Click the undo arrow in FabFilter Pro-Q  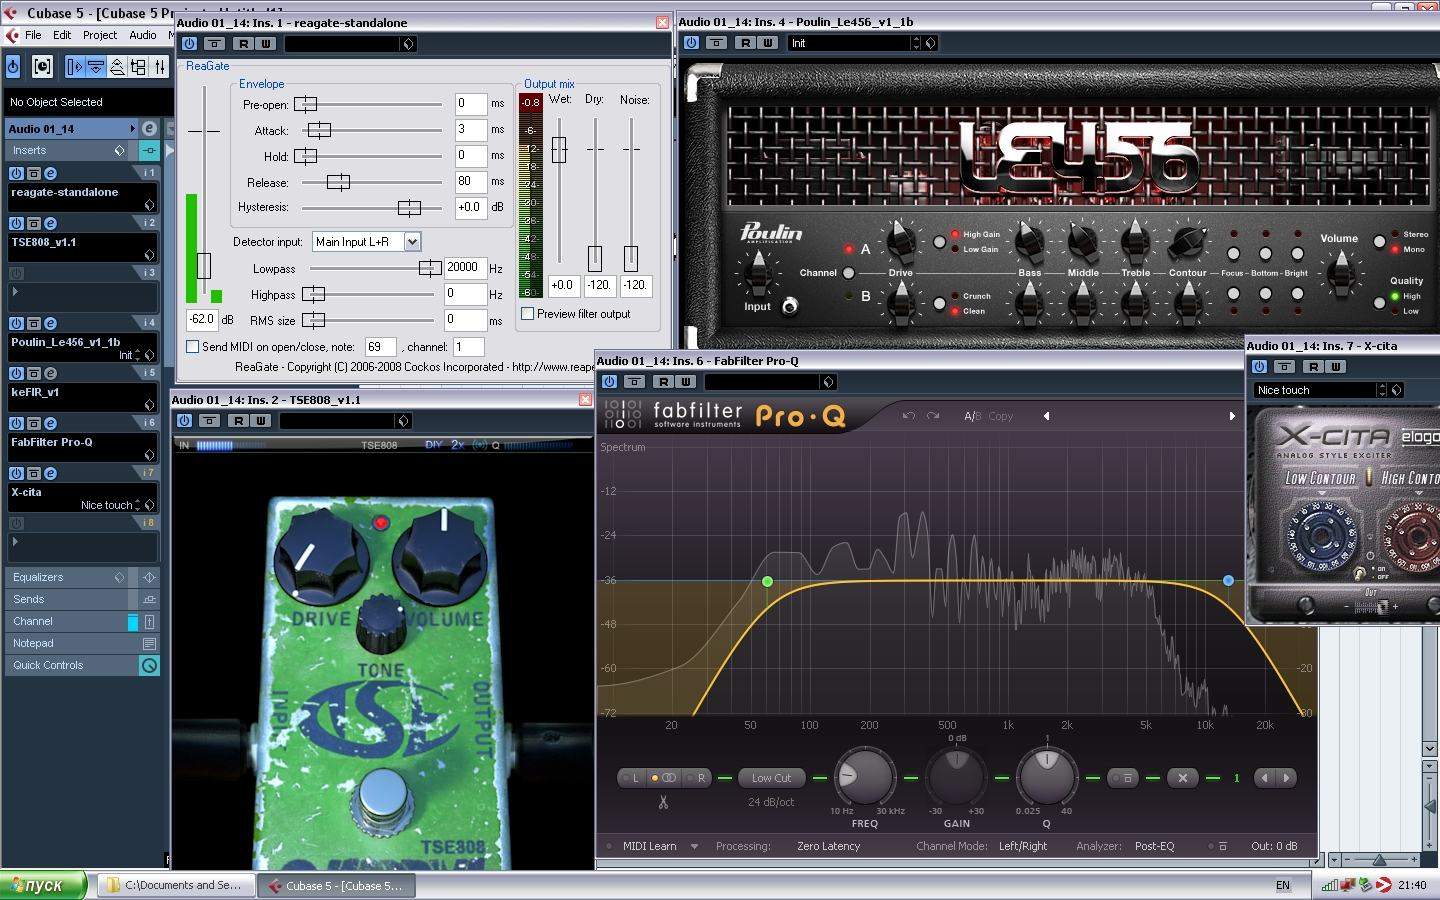tap(908, 416)
